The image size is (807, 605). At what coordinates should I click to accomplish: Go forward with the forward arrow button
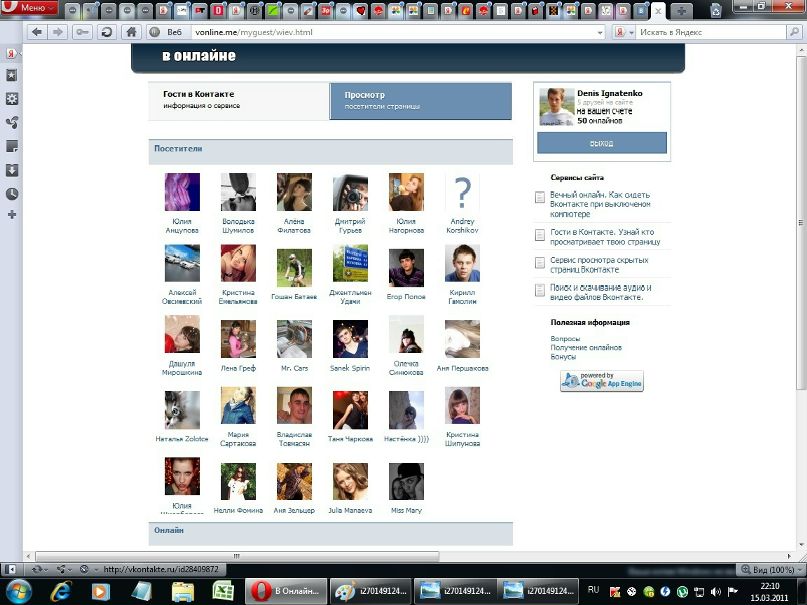[x=58, y=32]
